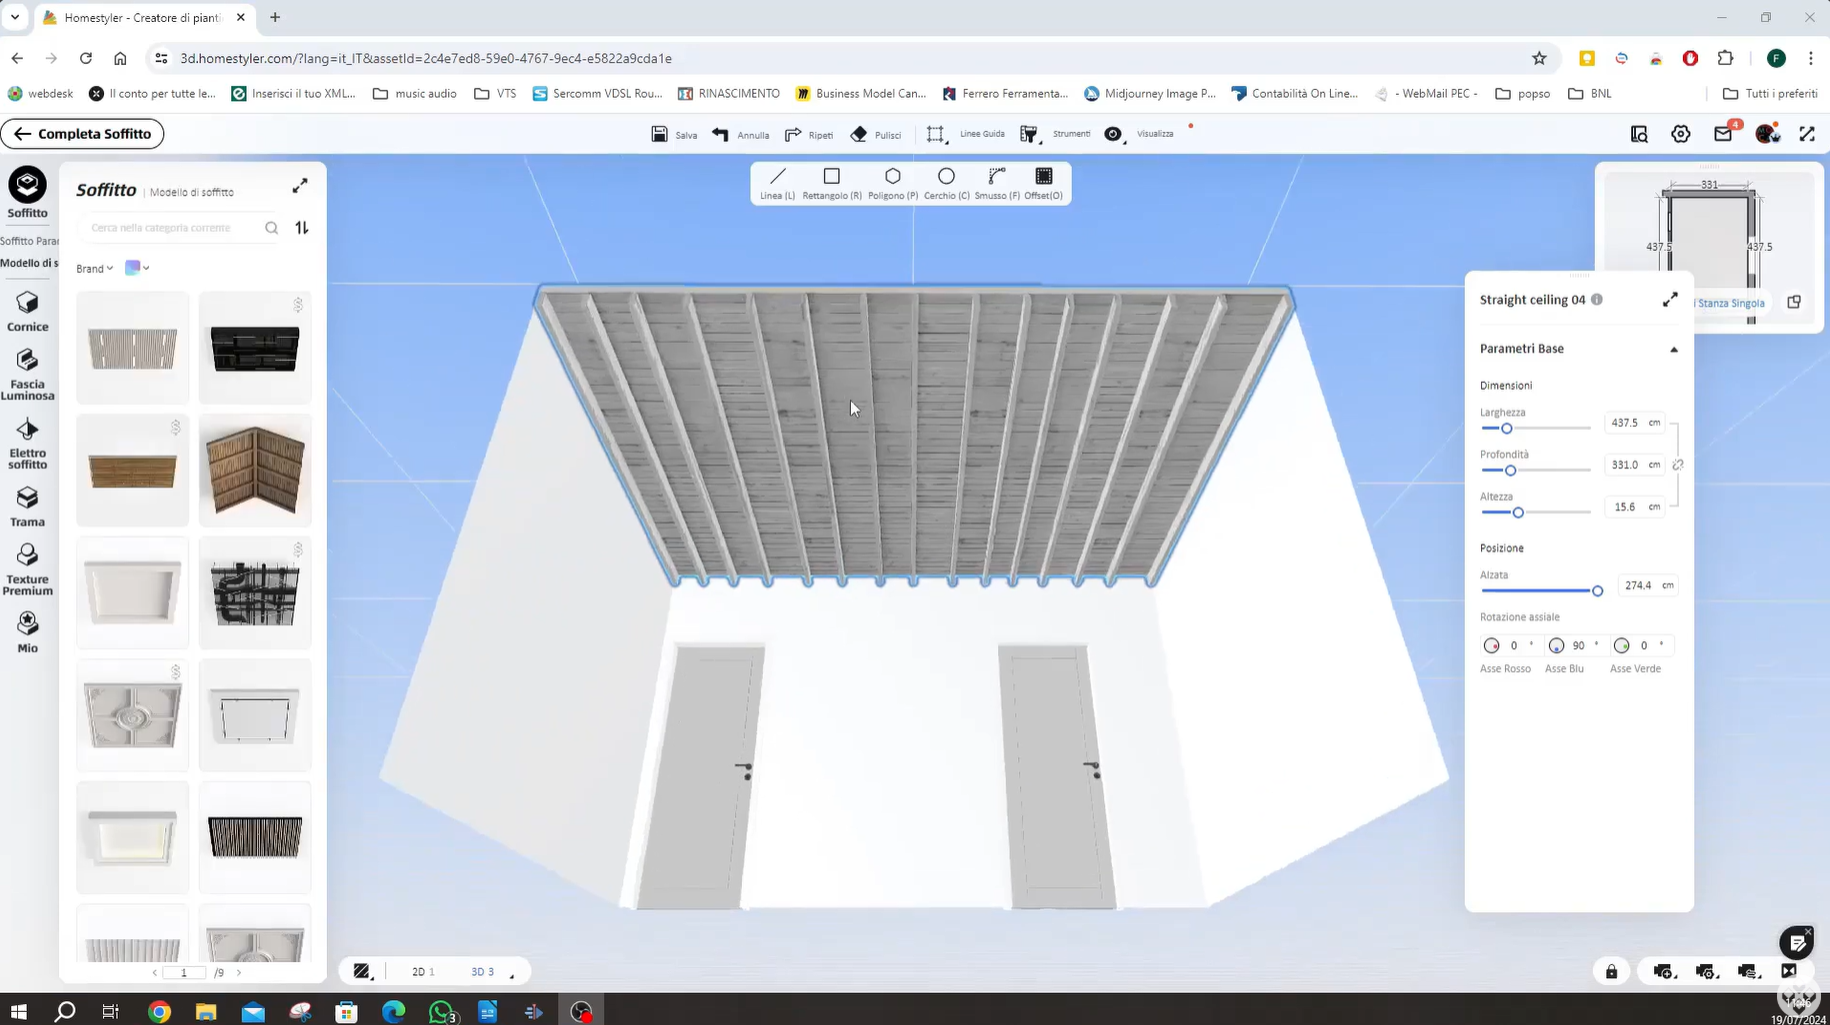The height and width of the screenshot is (1025, 1830).
Task: Toggle the lock icon at bottom right
Action: click(x=1611, y=972)
